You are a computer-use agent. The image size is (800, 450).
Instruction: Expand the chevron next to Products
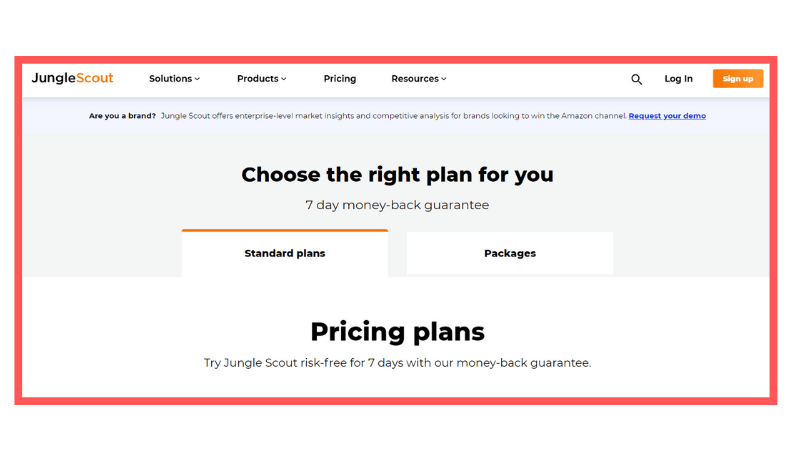pos(284,79)
